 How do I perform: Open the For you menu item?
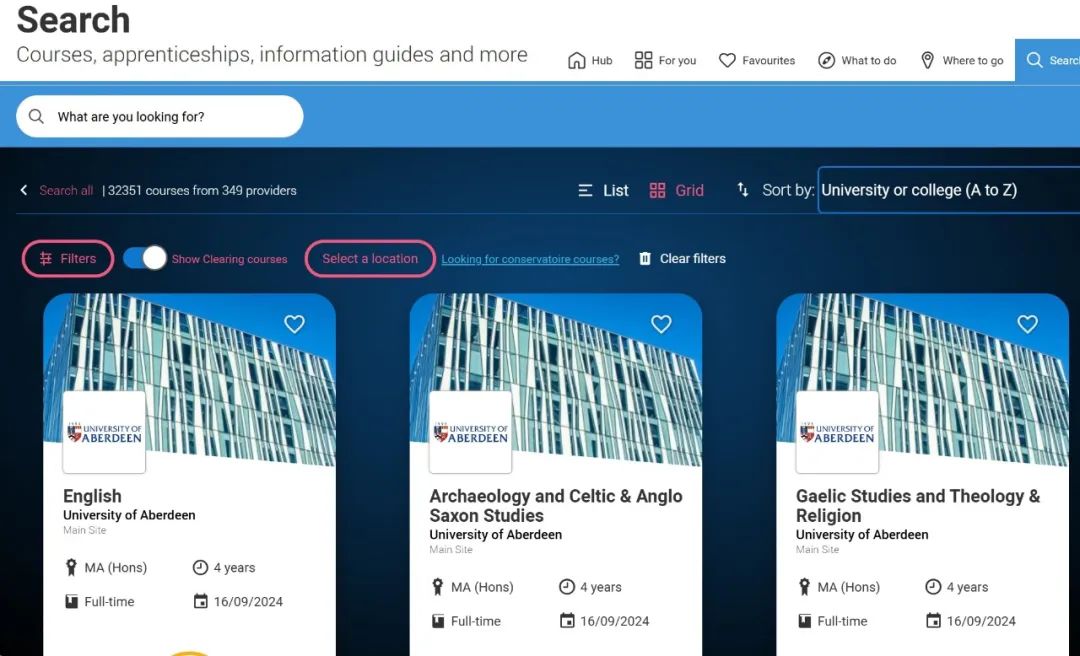coord(665,61)
